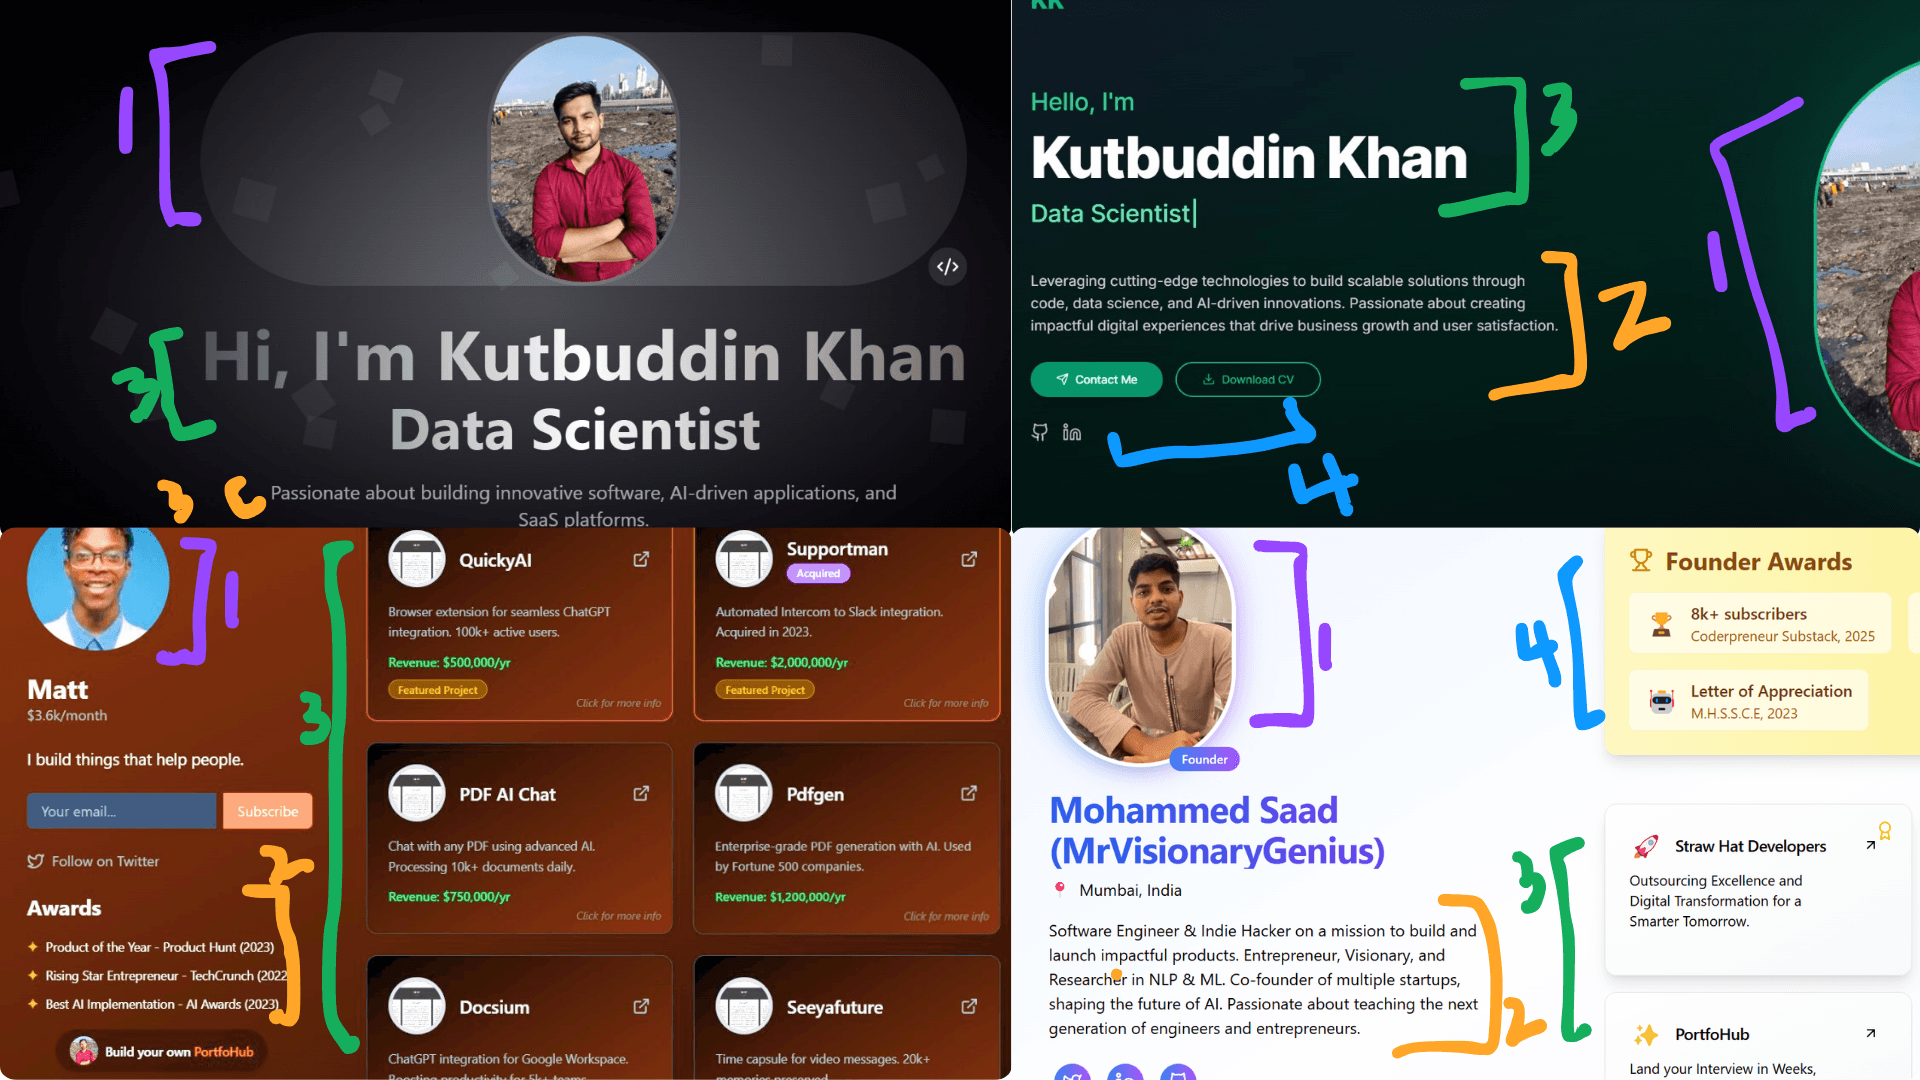The width and height of the screenshot is (1920, 1080).
Task: Click the Pdfgen external link icon
Action: tap(971, 794)
